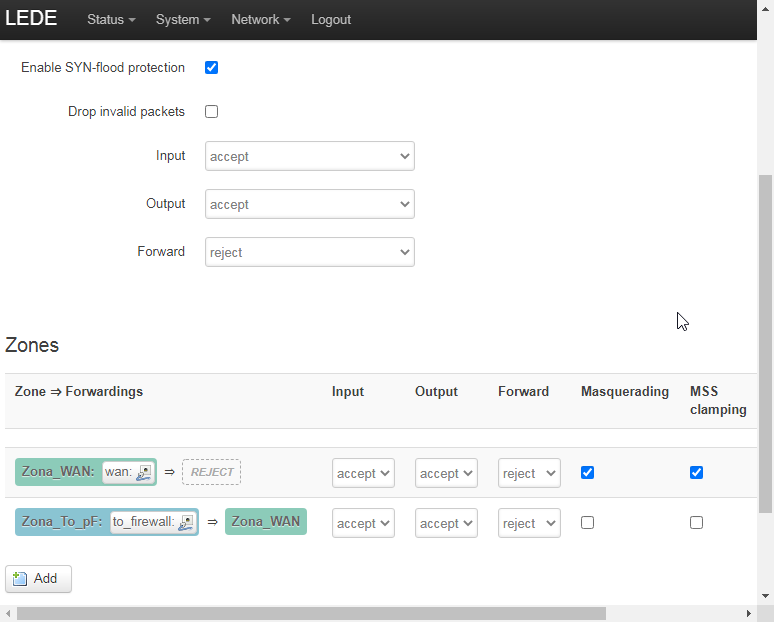Click the horizontal scrollbar thumb

tap(311, 614)
